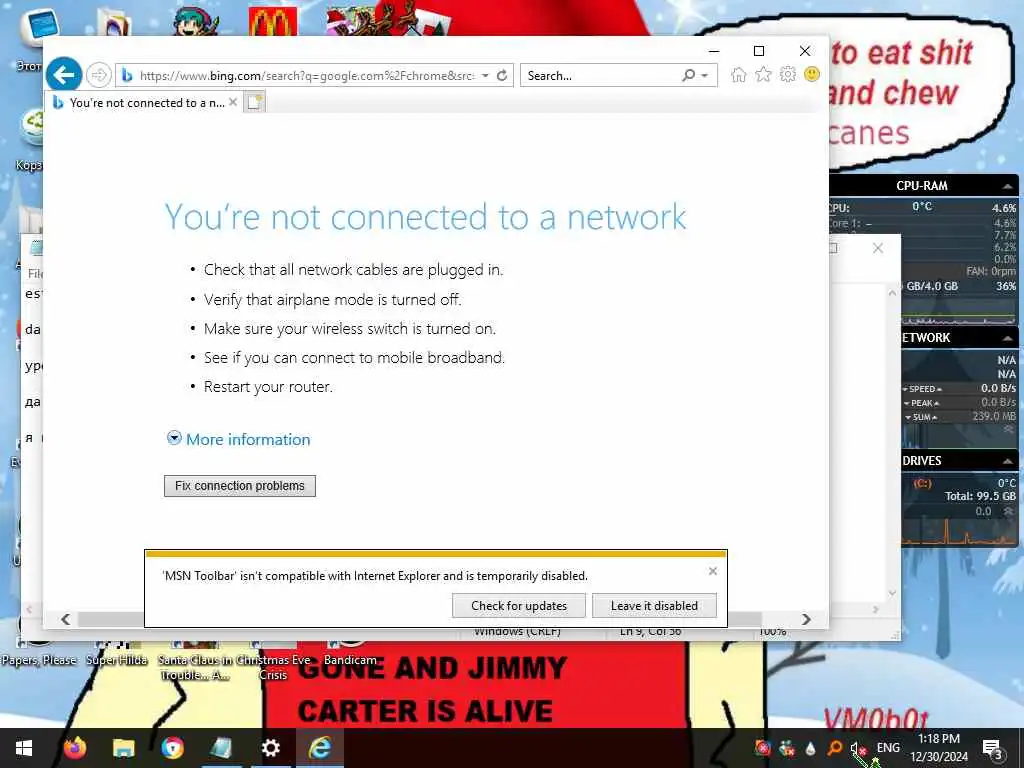Collapse the NETWORK gadget section
1024x768 pixels.
point(1007,338)
